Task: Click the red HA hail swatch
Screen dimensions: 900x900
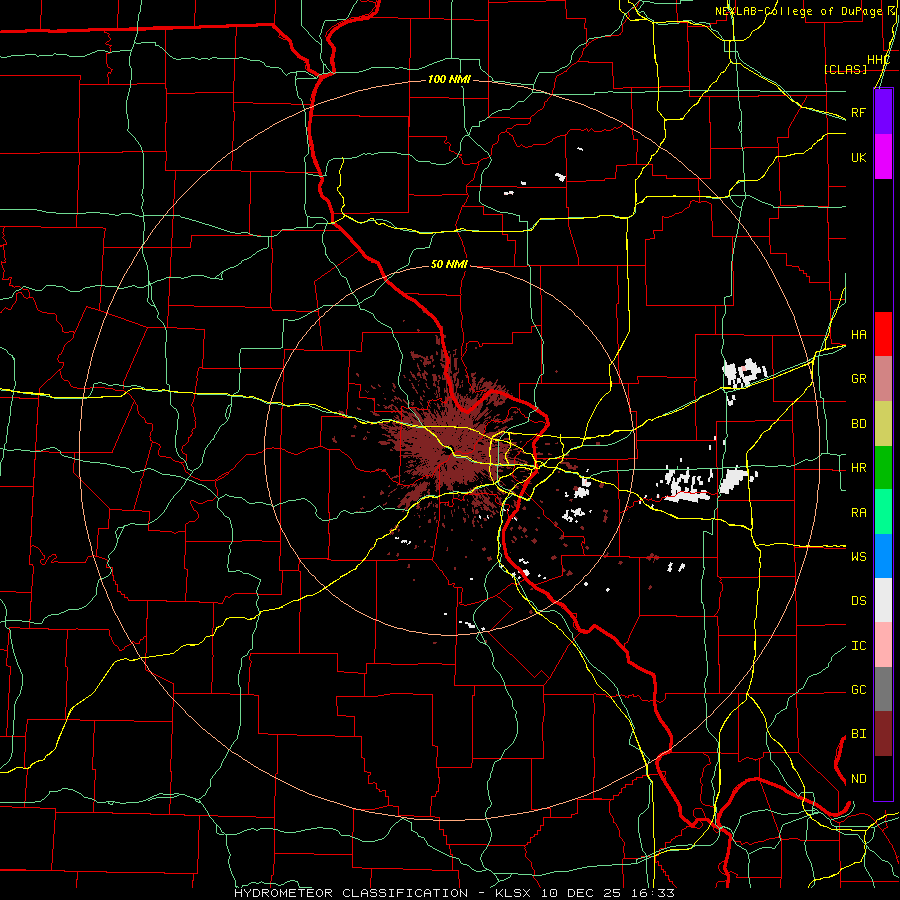Action: point(883,334)
